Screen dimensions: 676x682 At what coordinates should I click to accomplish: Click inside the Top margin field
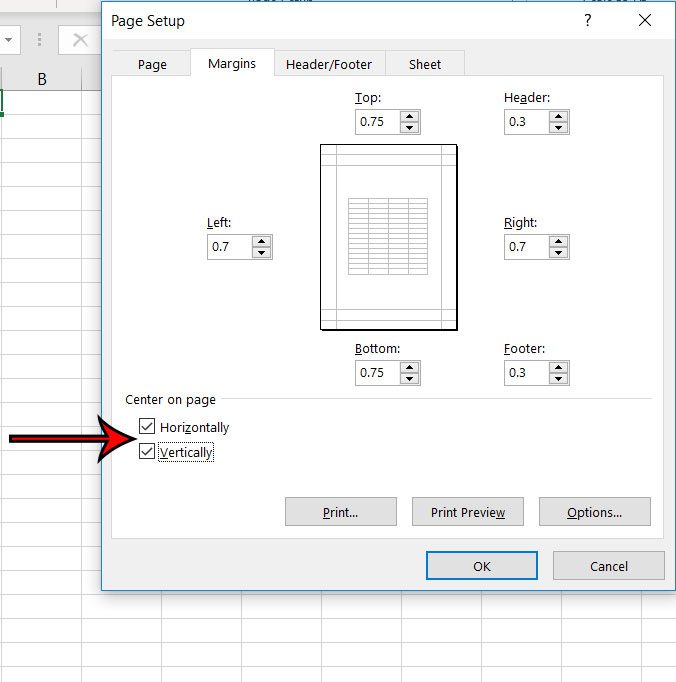377,122
